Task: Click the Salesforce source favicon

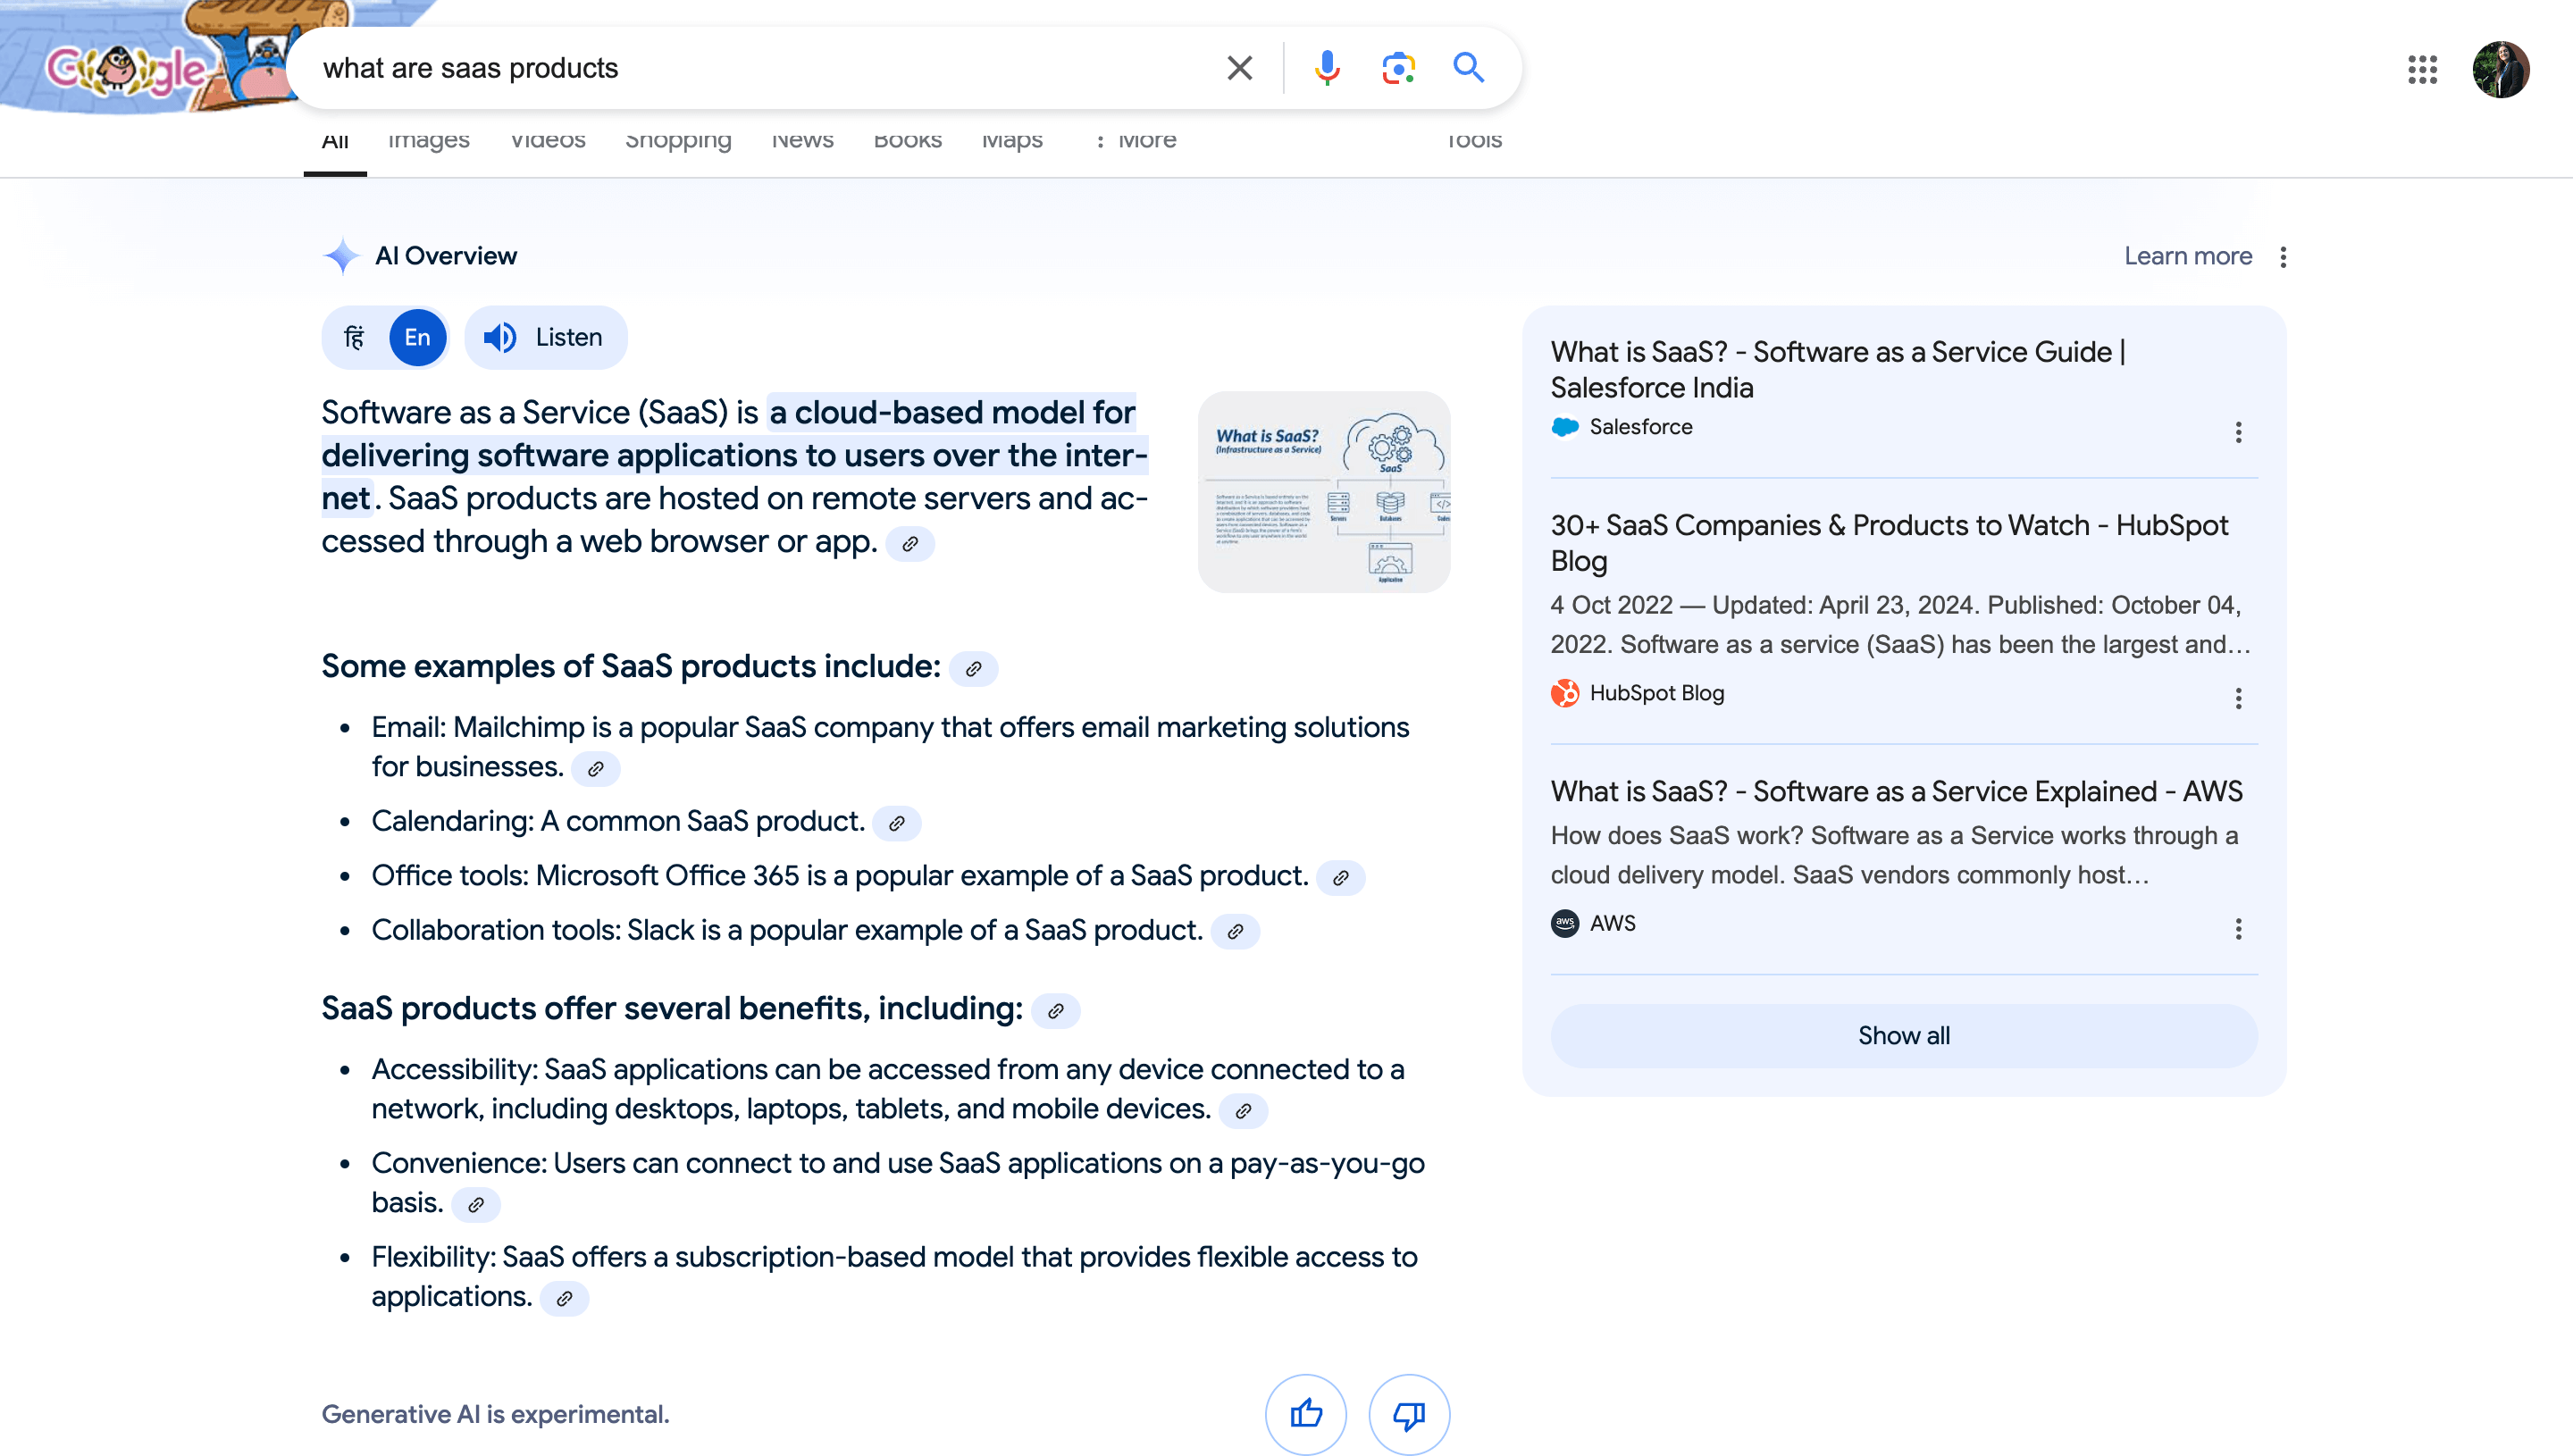Action: [1565, 427]
